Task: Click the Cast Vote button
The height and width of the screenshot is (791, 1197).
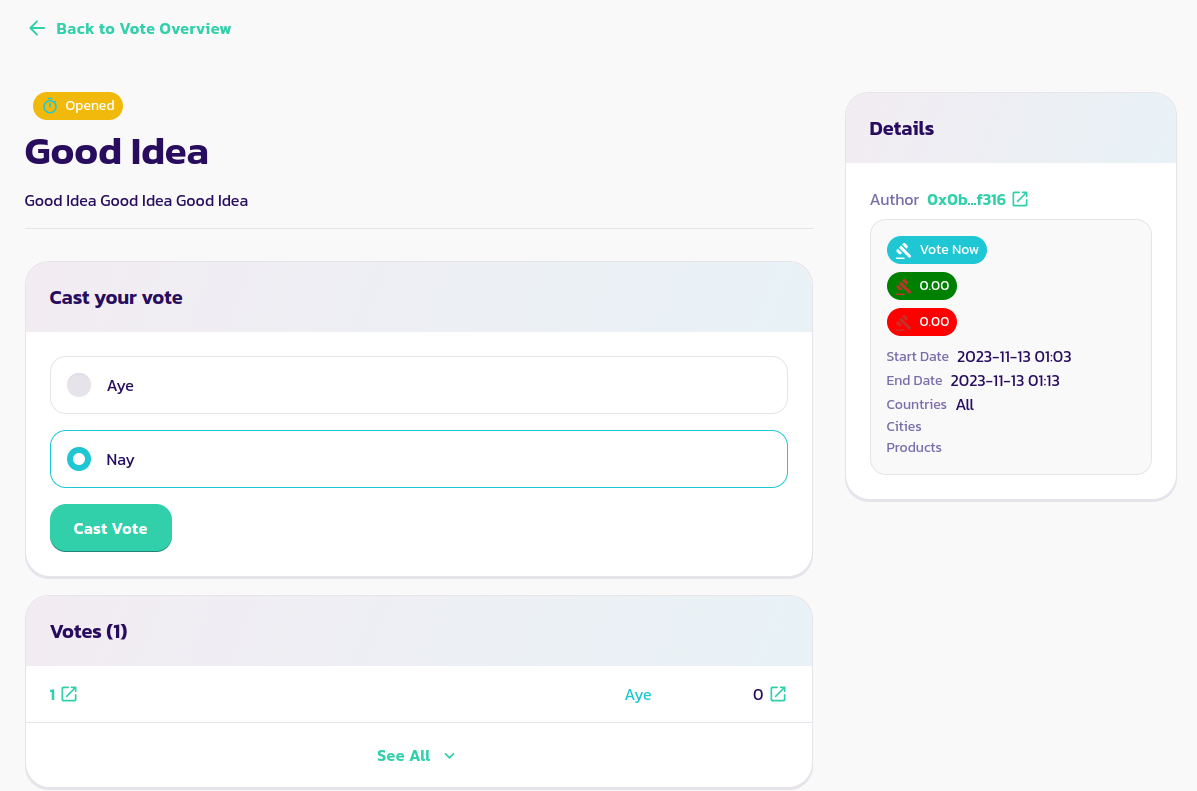Action: pos(111,528)
